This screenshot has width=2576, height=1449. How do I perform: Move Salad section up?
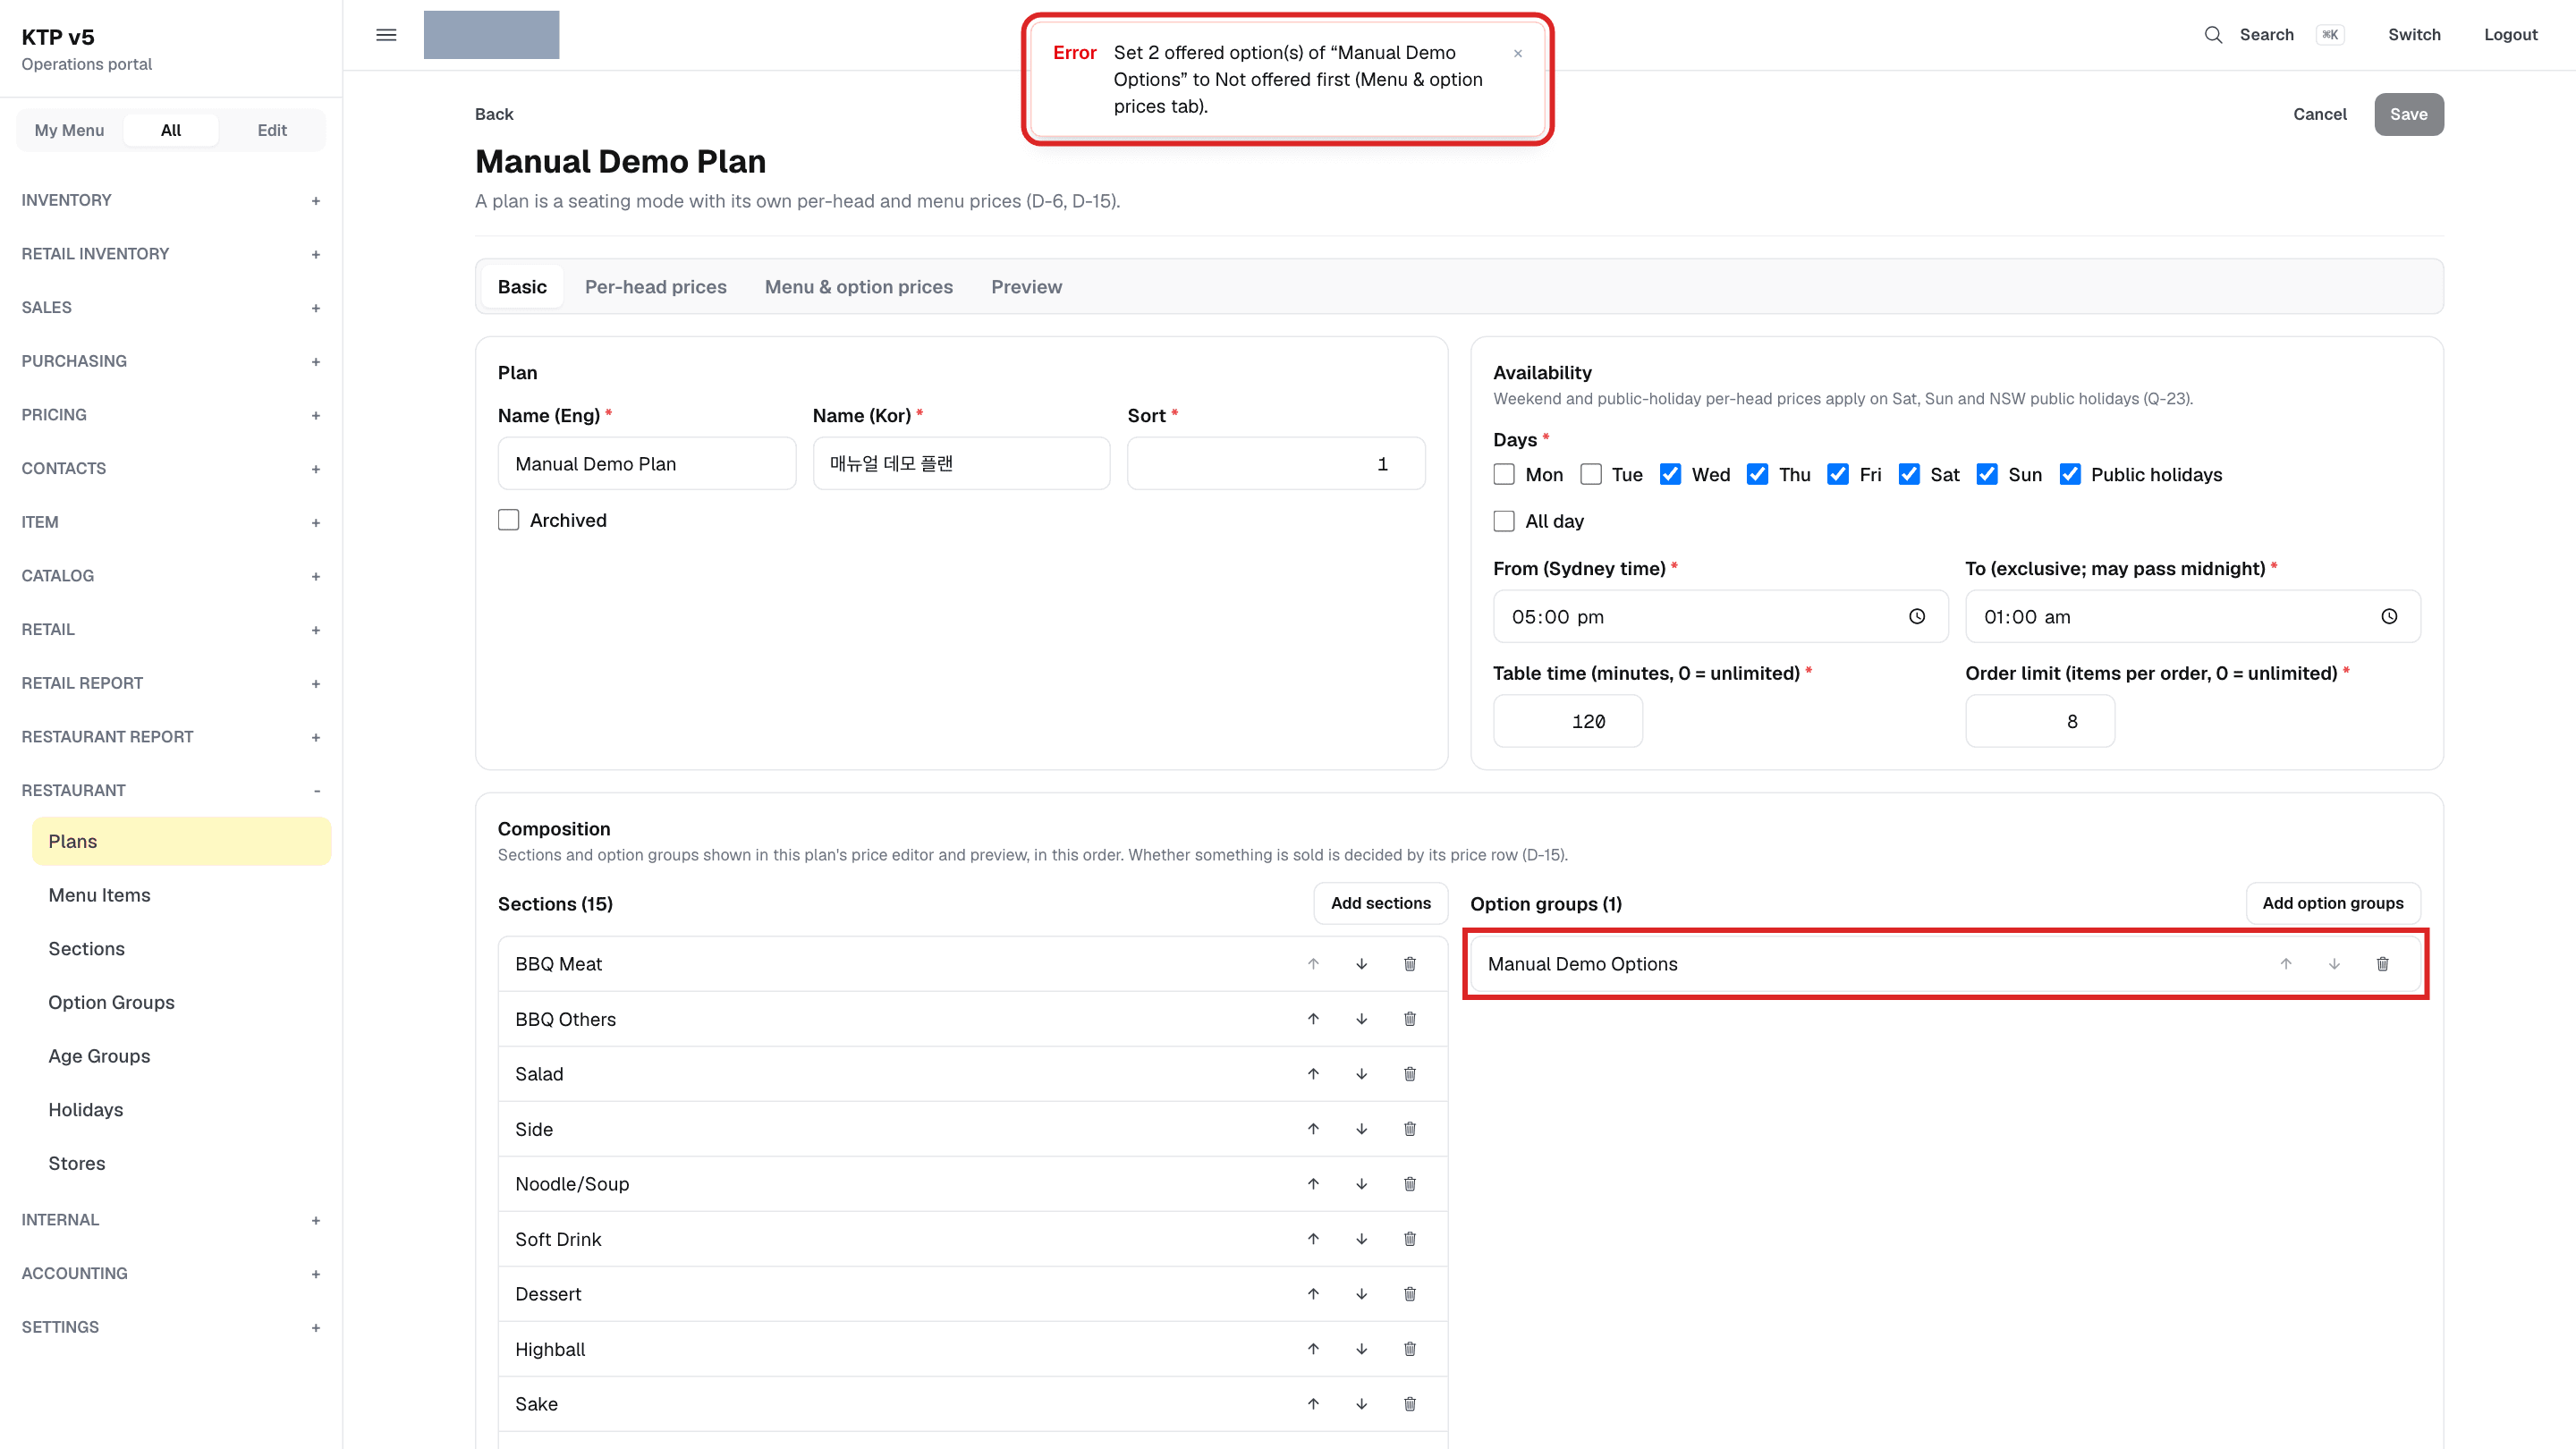click(1313, 1074)
